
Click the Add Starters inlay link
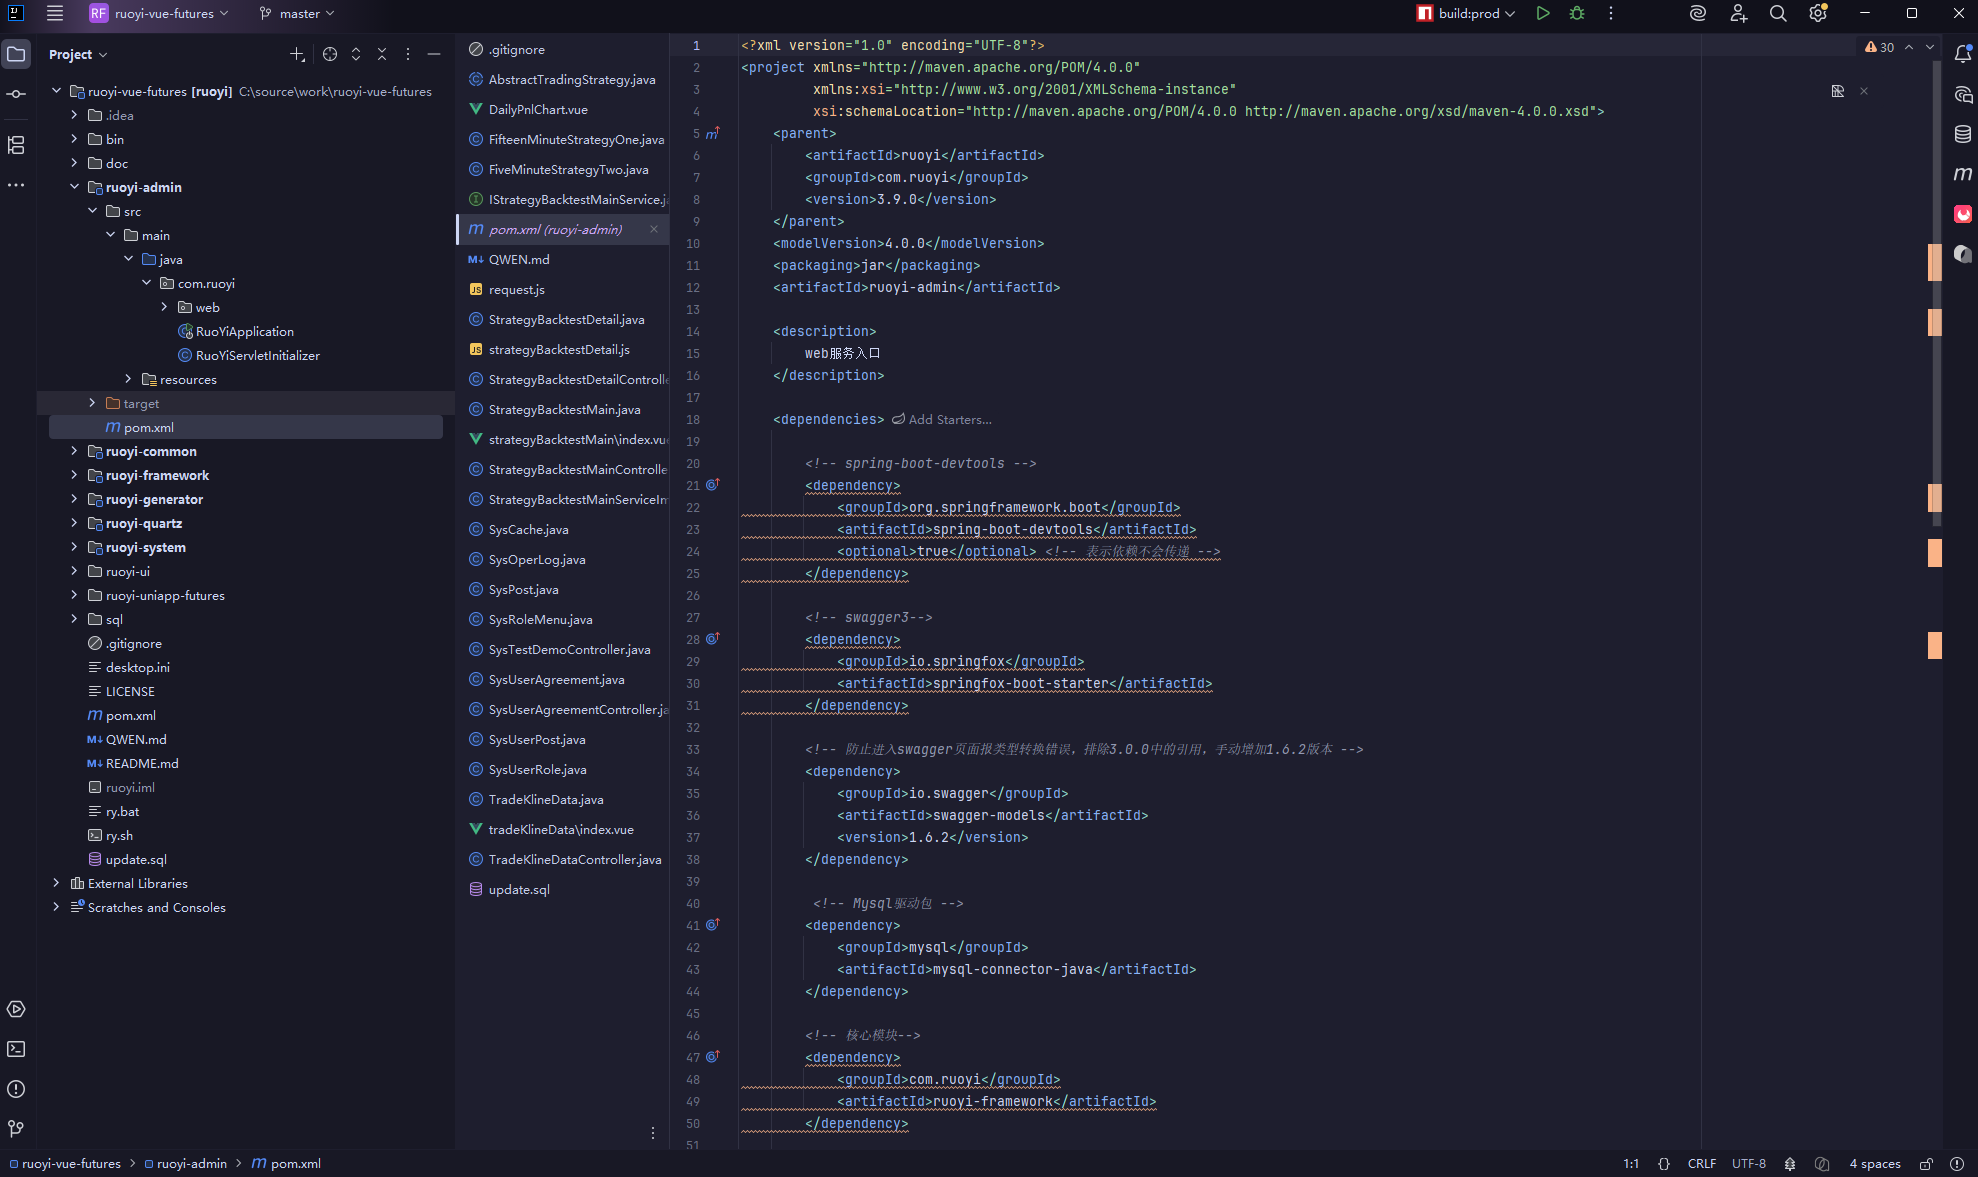[x=949, y=419]
